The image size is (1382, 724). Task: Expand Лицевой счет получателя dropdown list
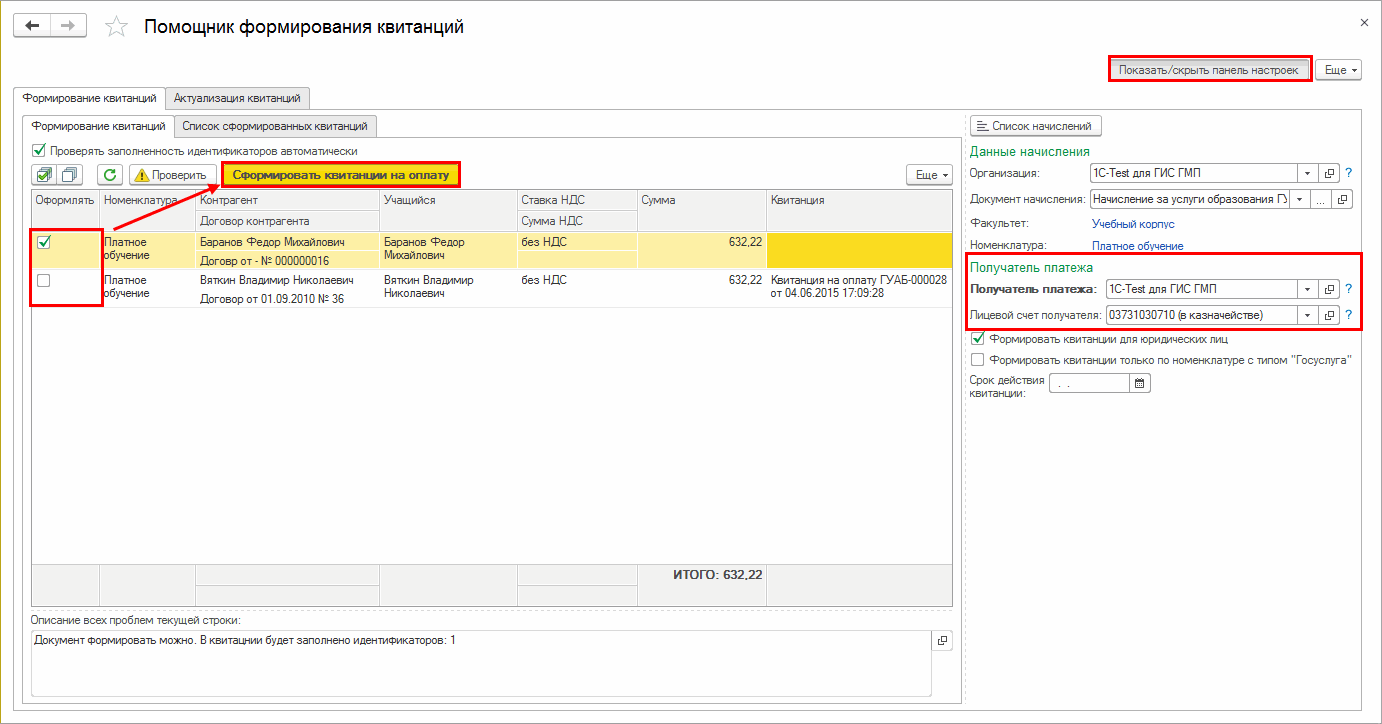(x=1308, y=315)
